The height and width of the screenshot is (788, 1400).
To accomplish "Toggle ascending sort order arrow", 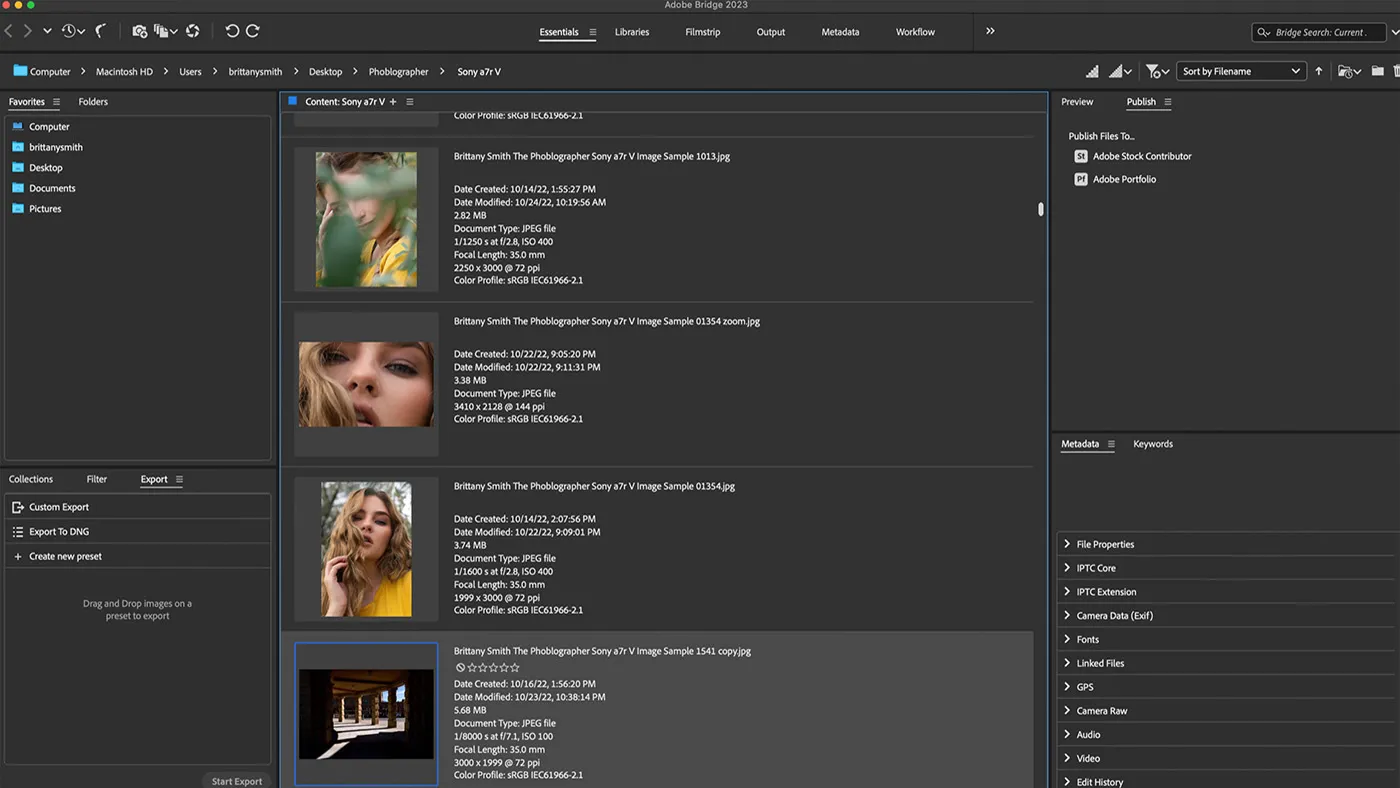I will point(1319,71).
